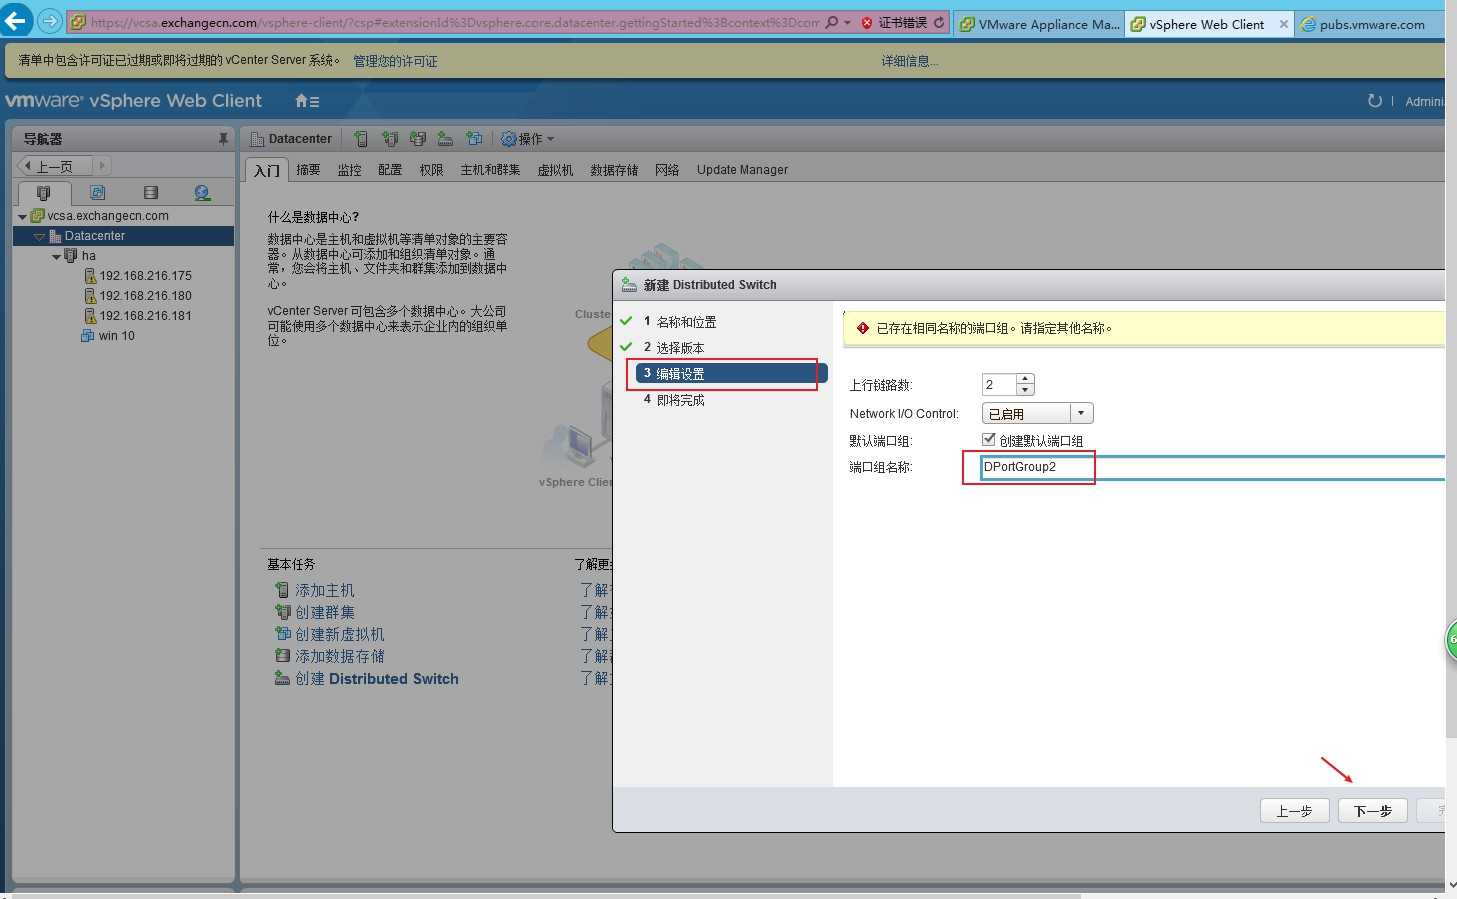Decrease the uplink count with down stepper

1025,389
